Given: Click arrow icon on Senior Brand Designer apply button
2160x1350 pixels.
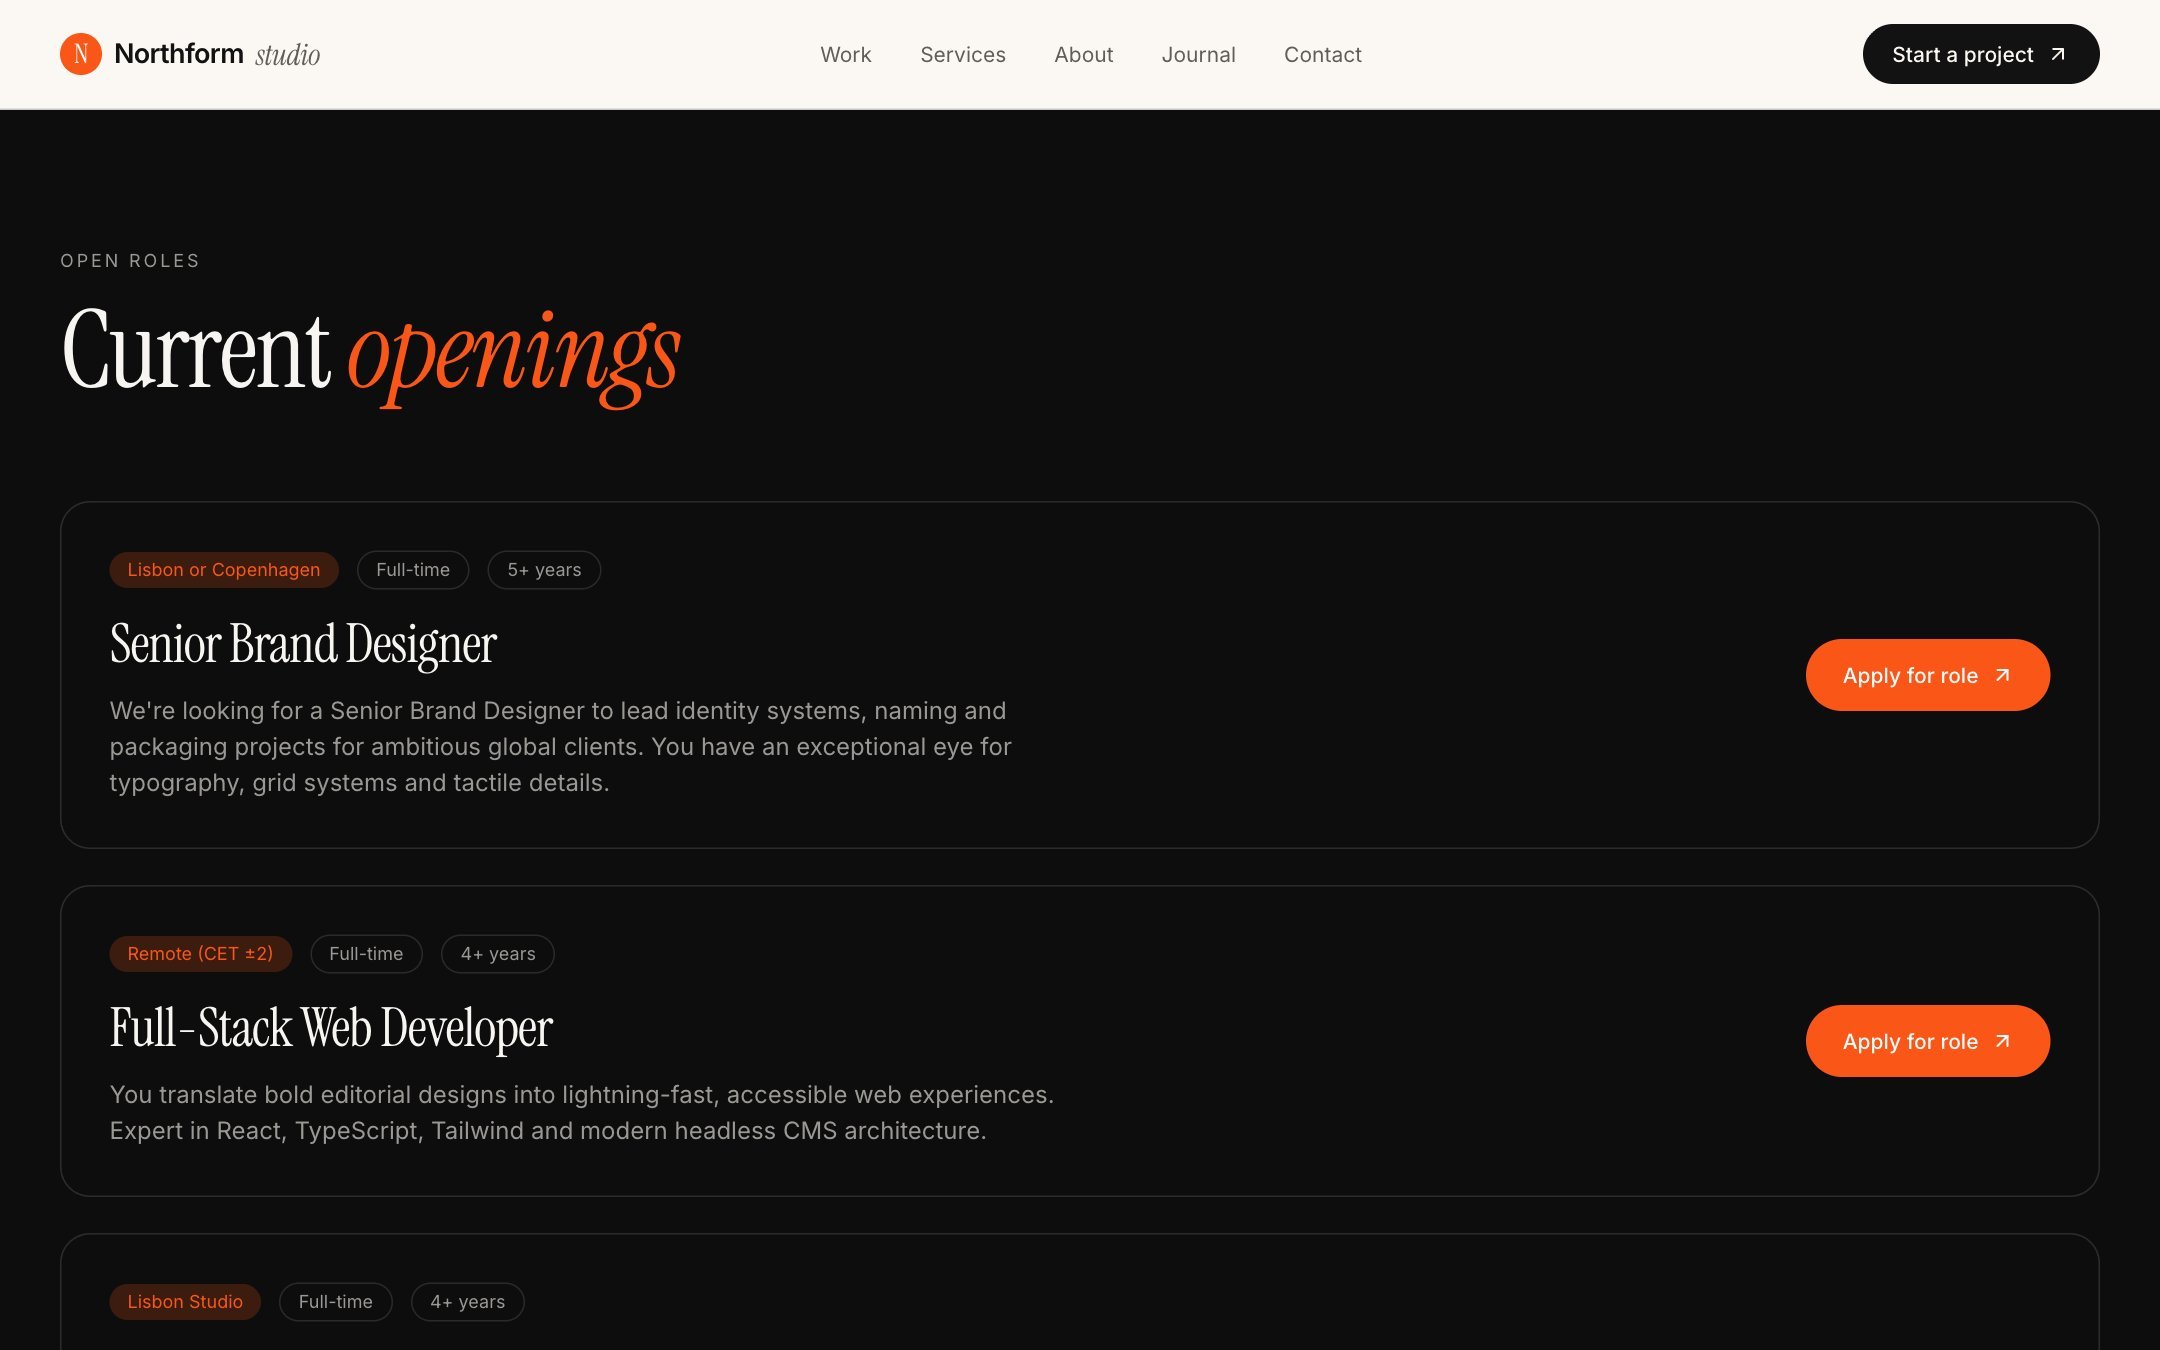Looking at the screenshot, I should [2003, 675].
